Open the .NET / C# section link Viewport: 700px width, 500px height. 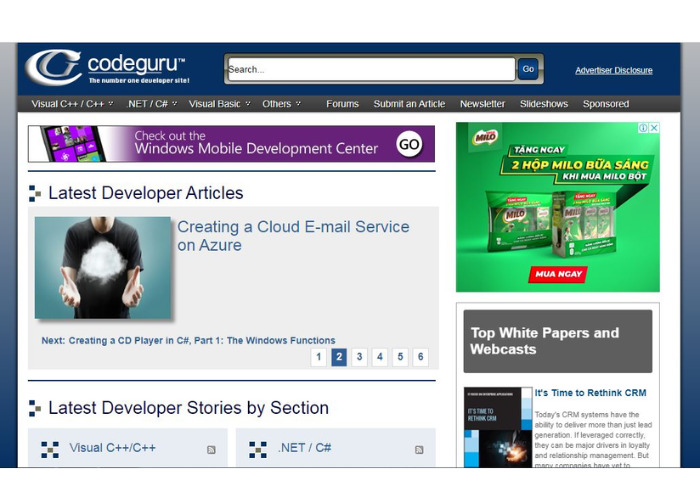[x=304, y=448]
